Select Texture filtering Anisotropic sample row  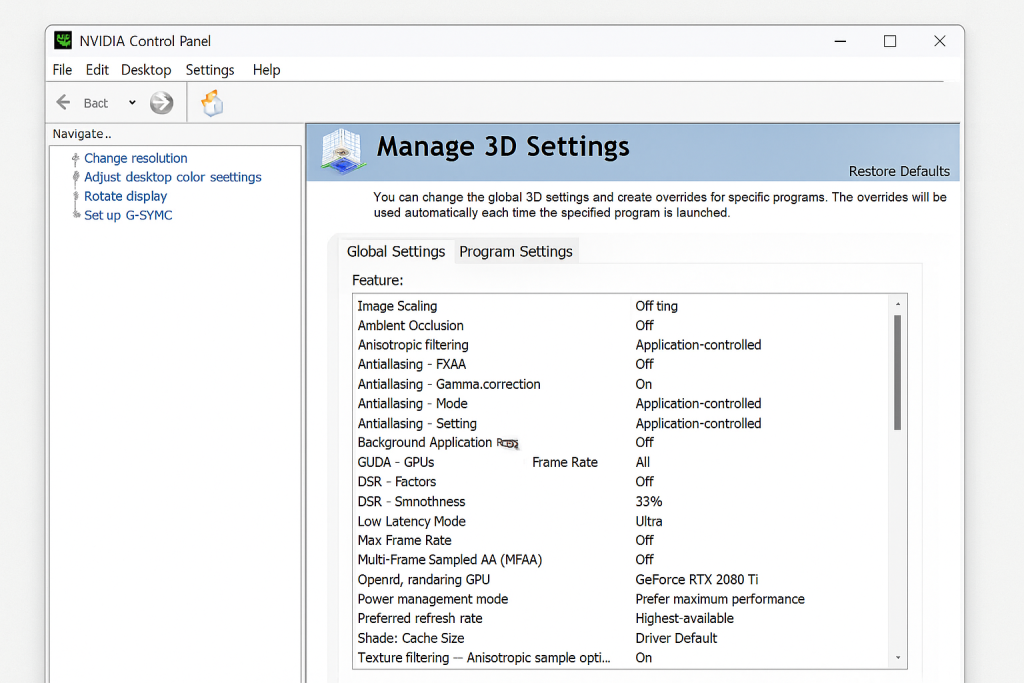tap(620, 658)
